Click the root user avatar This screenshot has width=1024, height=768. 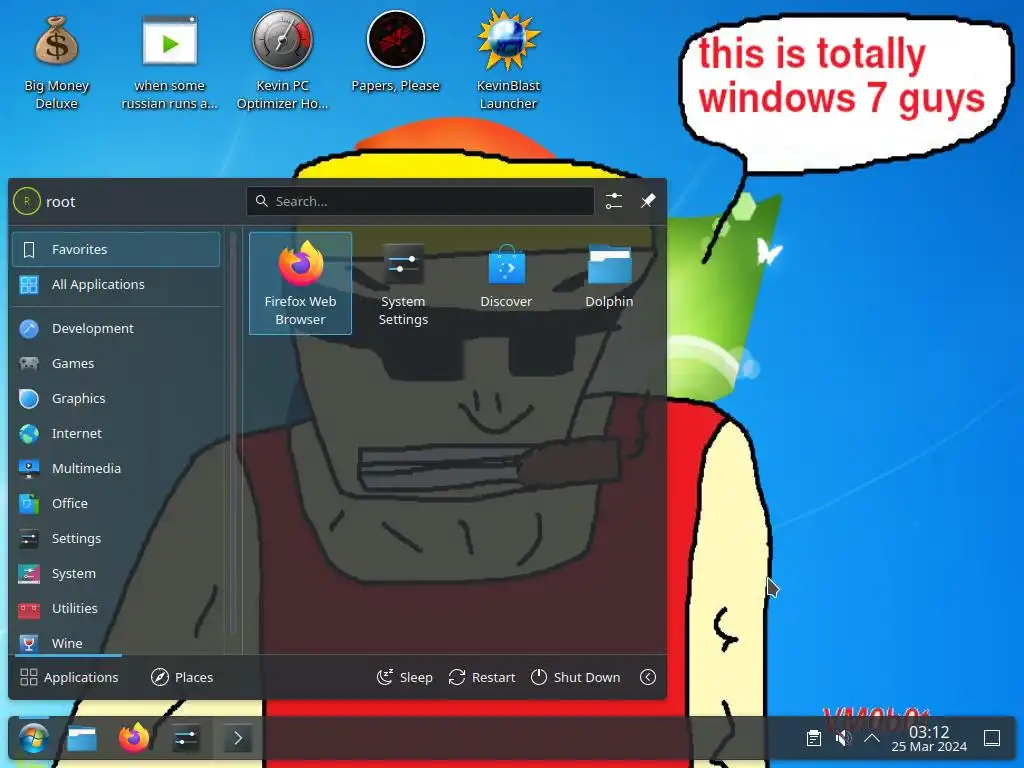27,202
